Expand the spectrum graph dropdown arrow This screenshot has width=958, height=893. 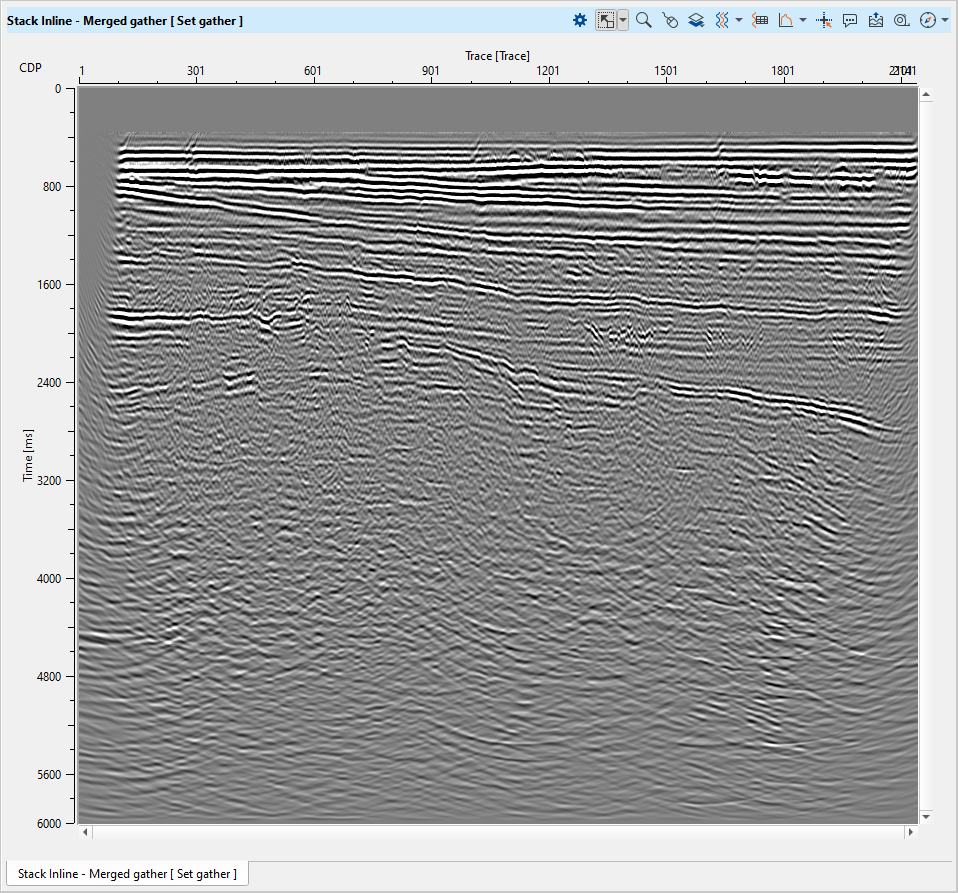point(803,20)
